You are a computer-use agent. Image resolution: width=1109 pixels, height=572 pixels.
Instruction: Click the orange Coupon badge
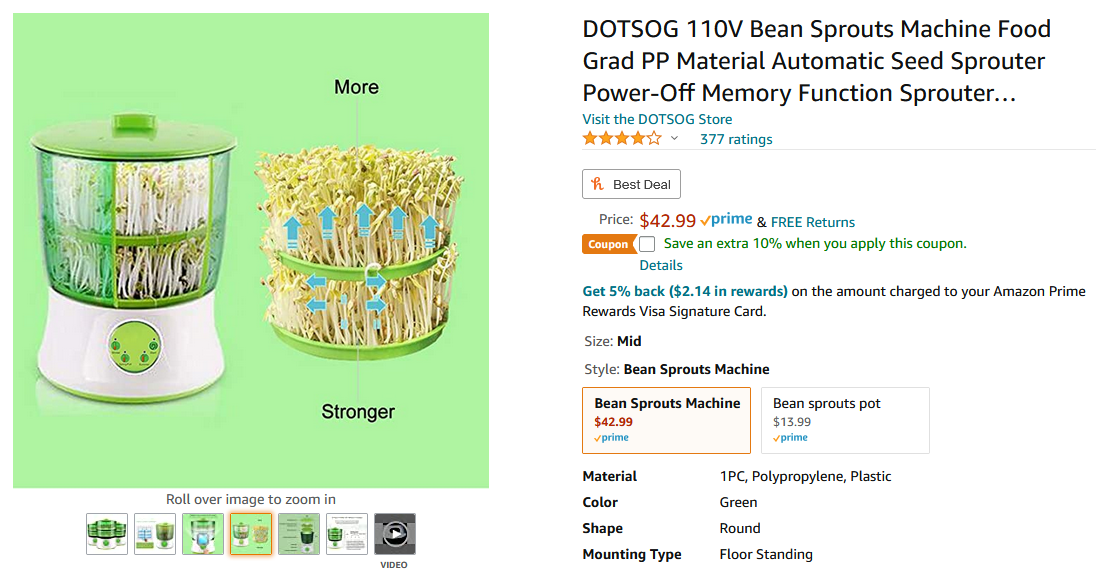[x=608, y=244]
